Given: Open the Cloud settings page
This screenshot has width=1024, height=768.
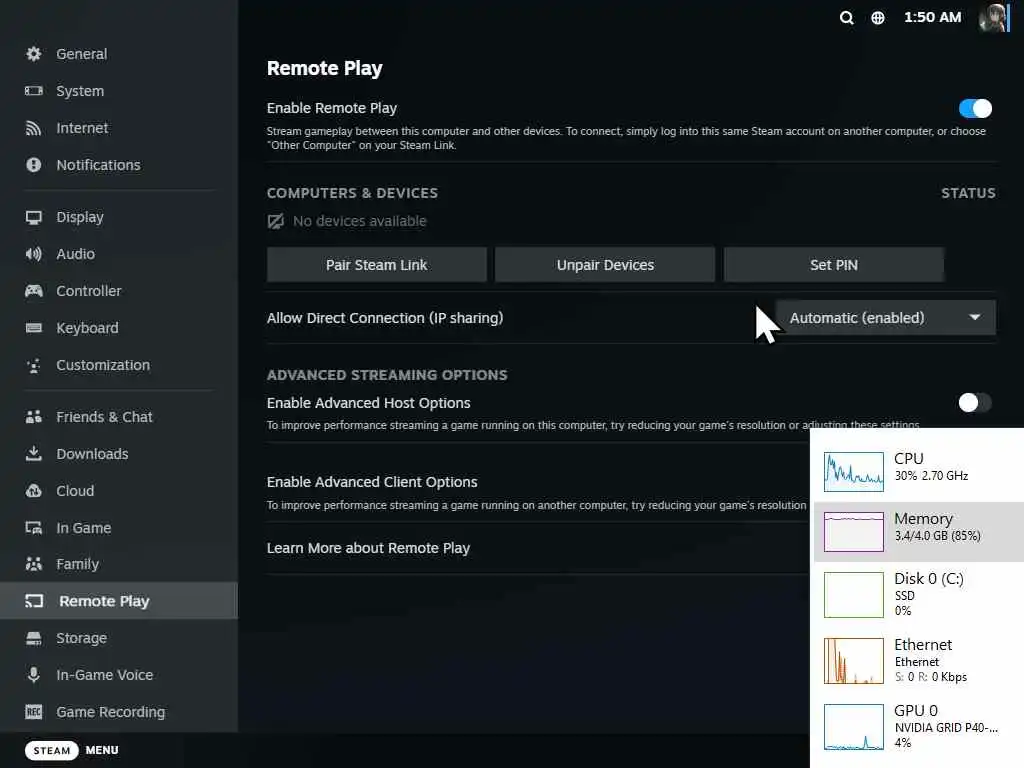Looking at the screenshot, I should [119, 490].
